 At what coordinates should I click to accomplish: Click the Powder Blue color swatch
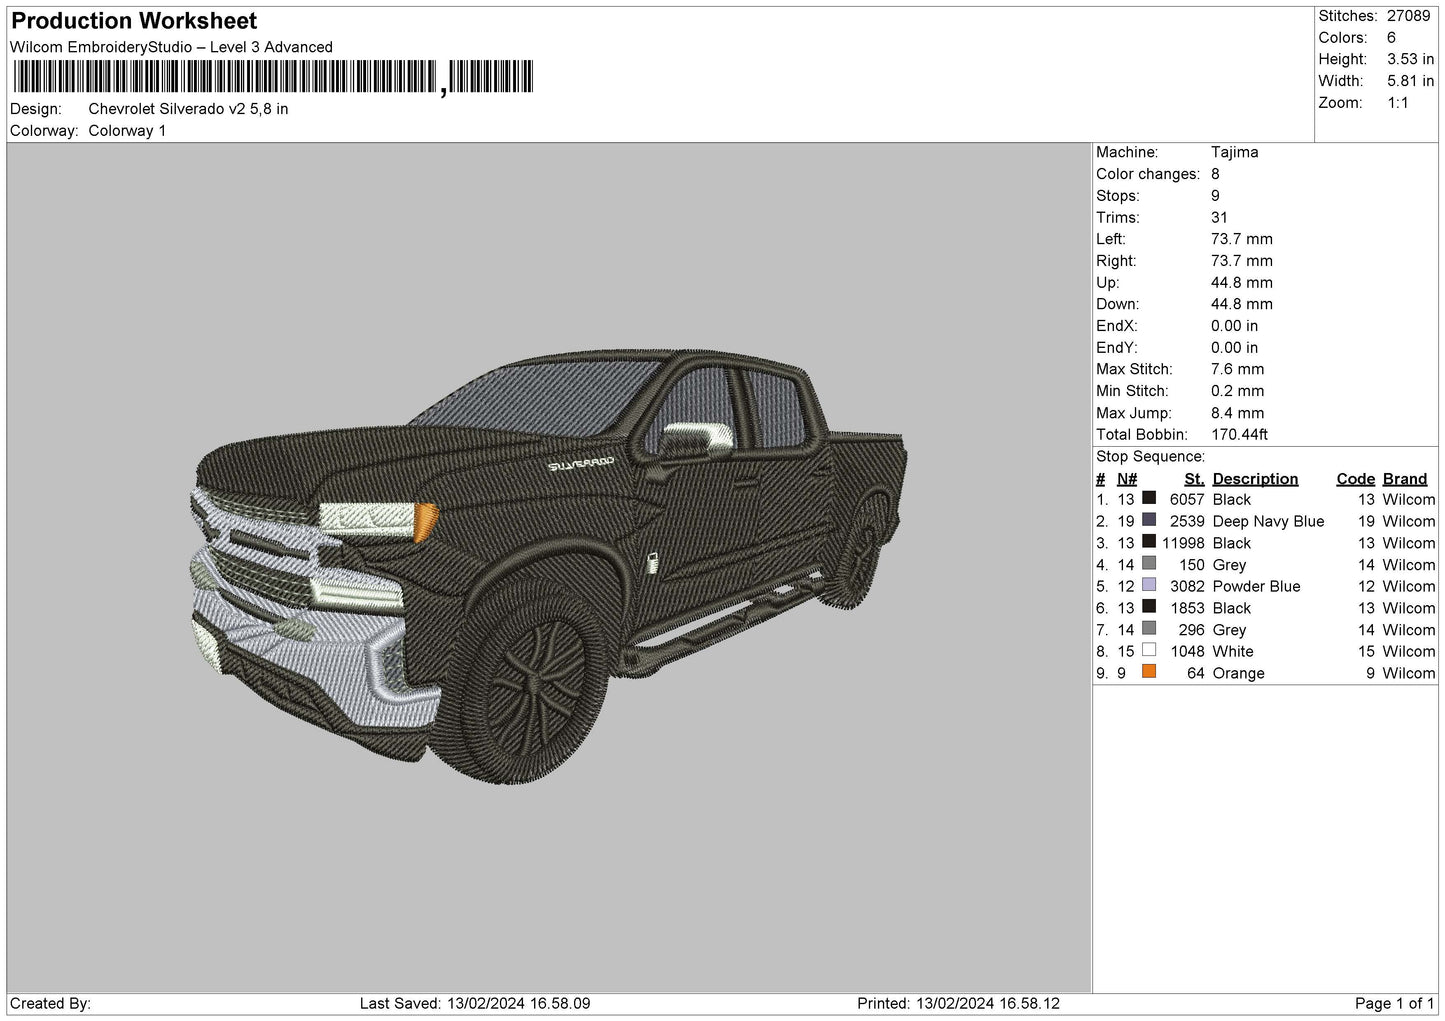coord(1149,586)
